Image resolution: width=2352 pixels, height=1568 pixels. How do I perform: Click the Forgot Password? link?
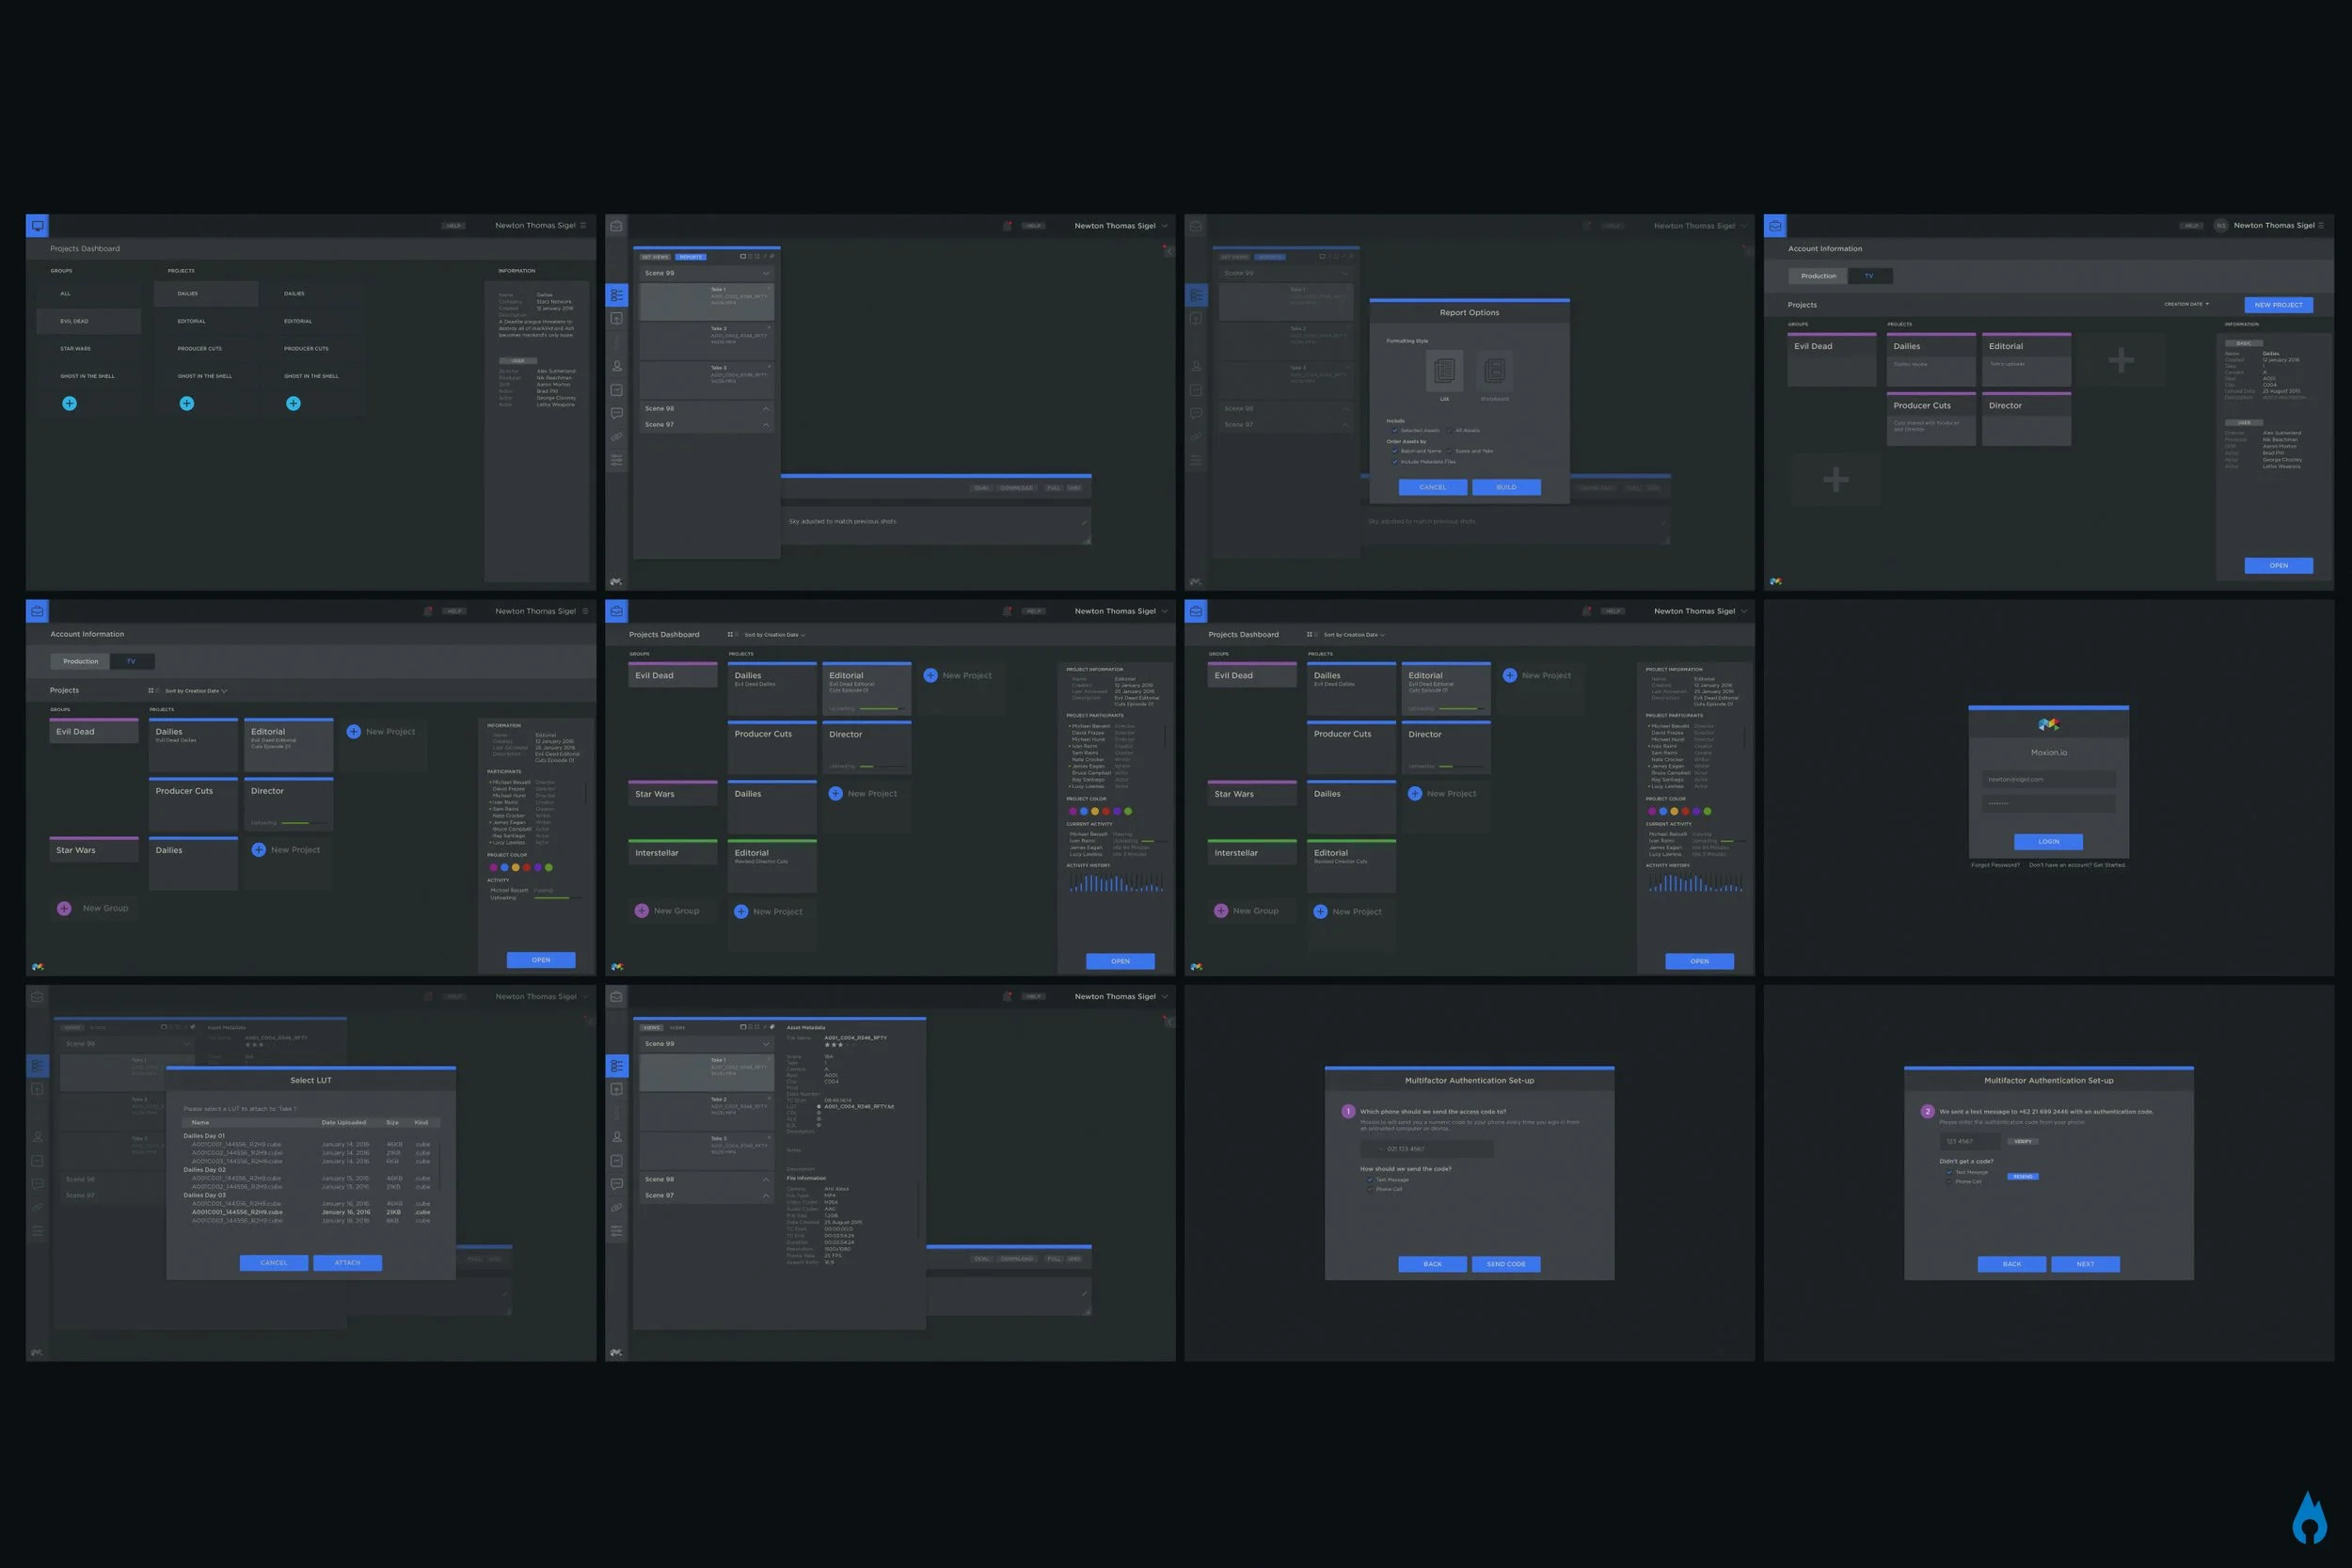(x=1995, y=865)
